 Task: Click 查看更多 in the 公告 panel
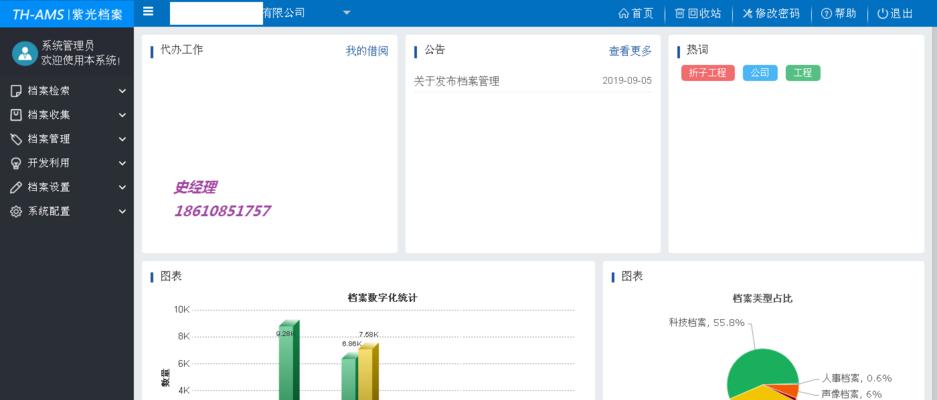coord(630,51)
